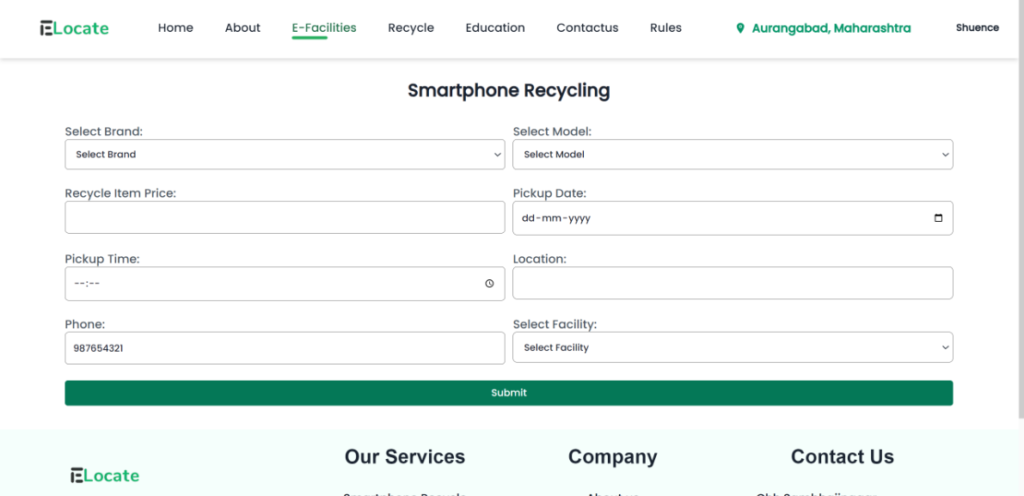Screen dimensions: 1024x496
Task: Open the clock time picker icon
Action: [490, 283]
